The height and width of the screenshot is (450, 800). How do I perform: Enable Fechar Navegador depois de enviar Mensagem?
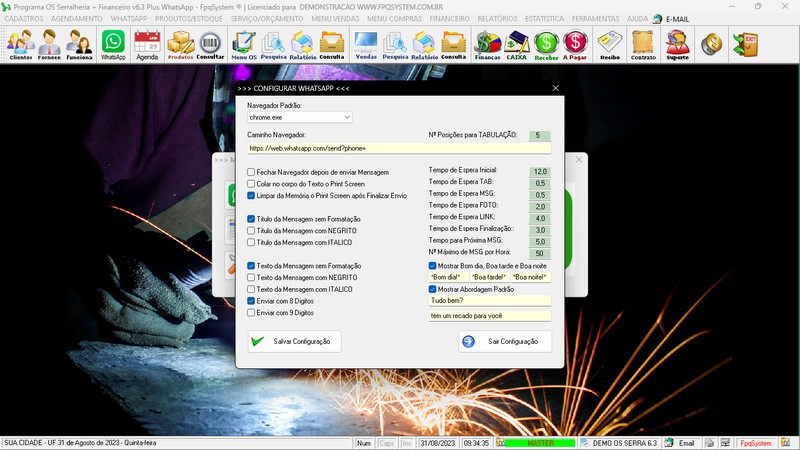point(252,172)
